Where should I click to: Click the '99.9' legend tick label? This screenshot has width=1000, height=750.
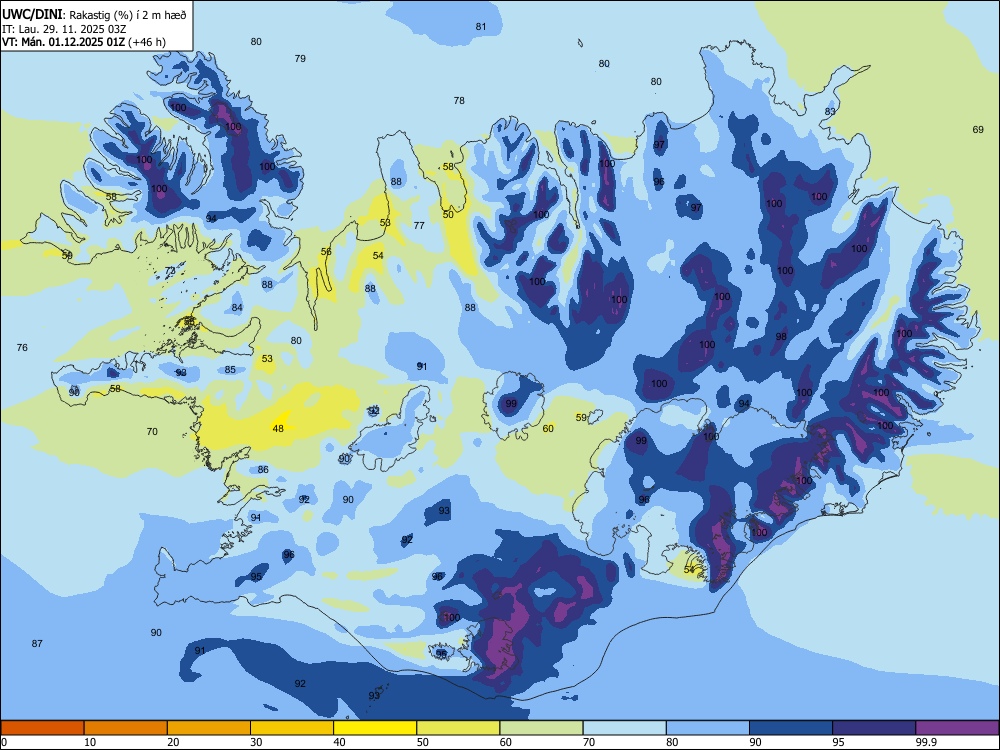click(x=925, y=742)
